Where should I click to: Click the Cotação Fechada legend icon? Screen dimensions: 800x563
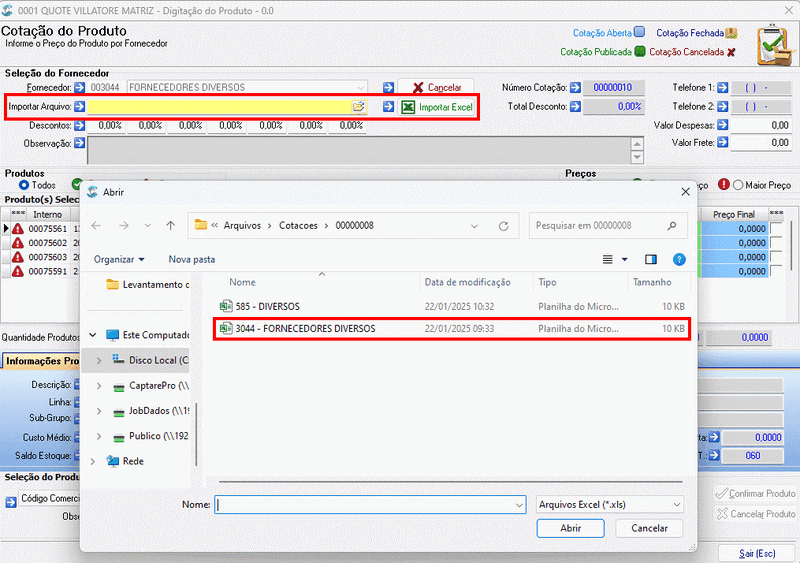(731, 33)
